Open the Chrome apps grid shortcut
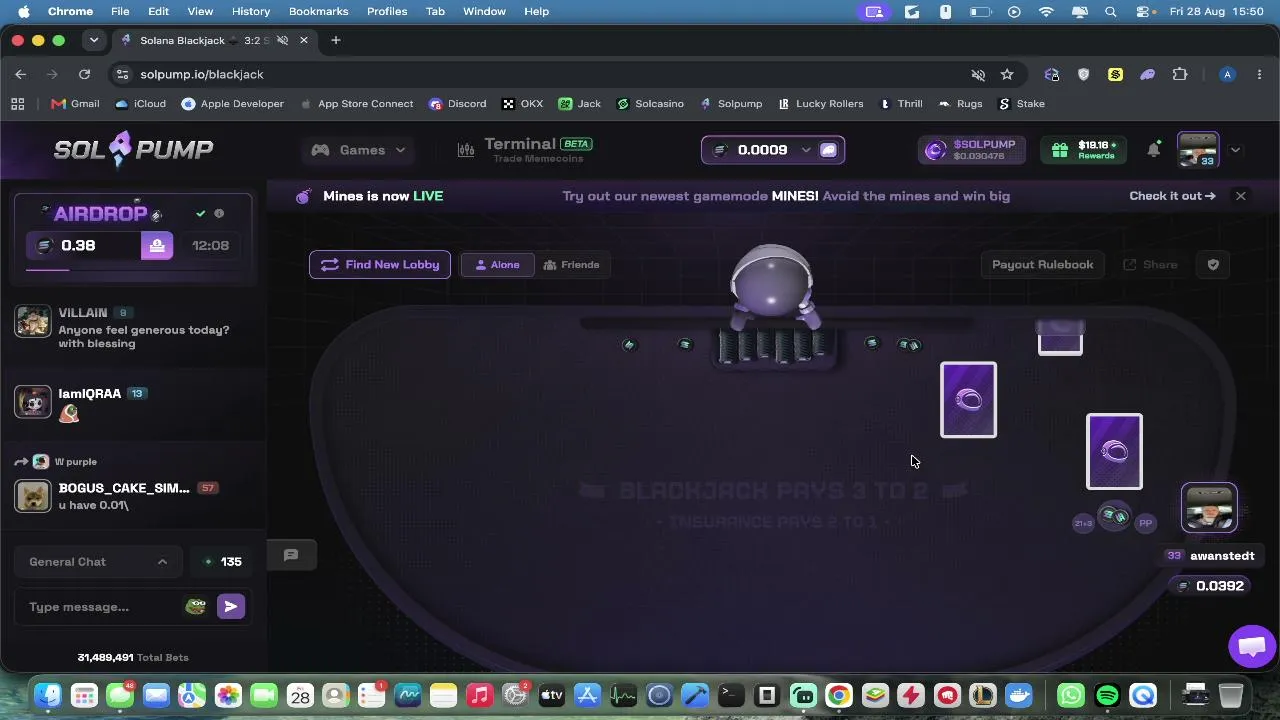This screenshot has height=720, width=1280. pos(17,104)
